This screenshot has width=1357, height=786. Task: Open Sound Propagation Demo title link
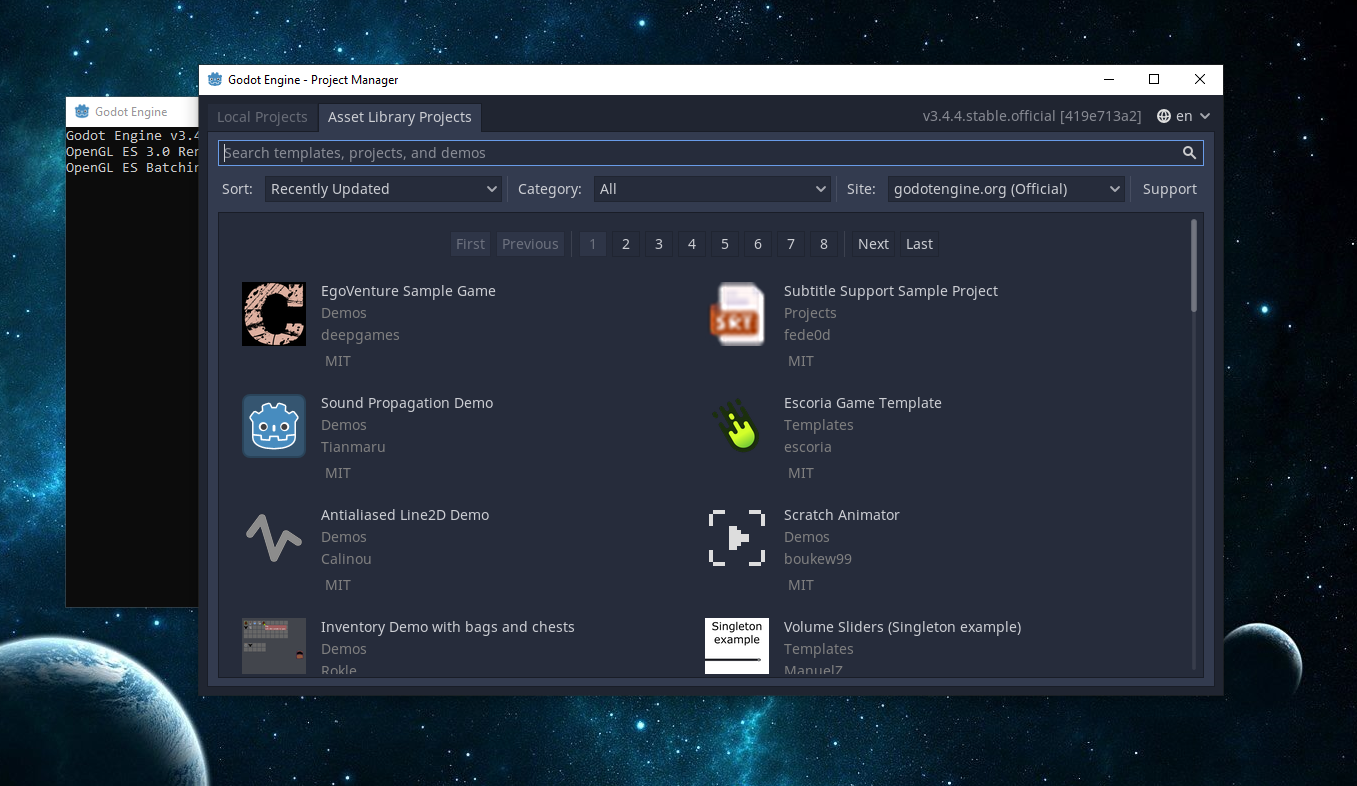(407, 403)
